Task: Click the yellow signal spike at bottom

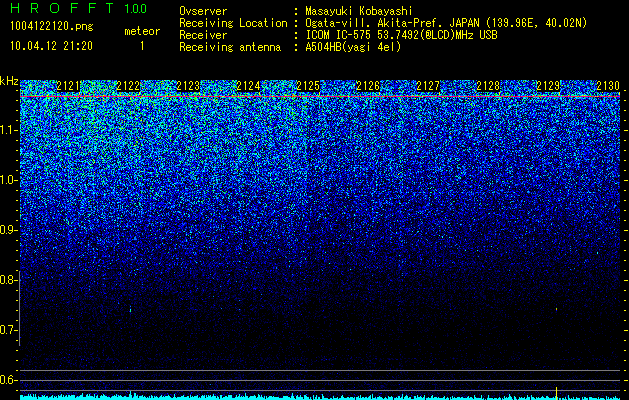Action: [556, 392]
